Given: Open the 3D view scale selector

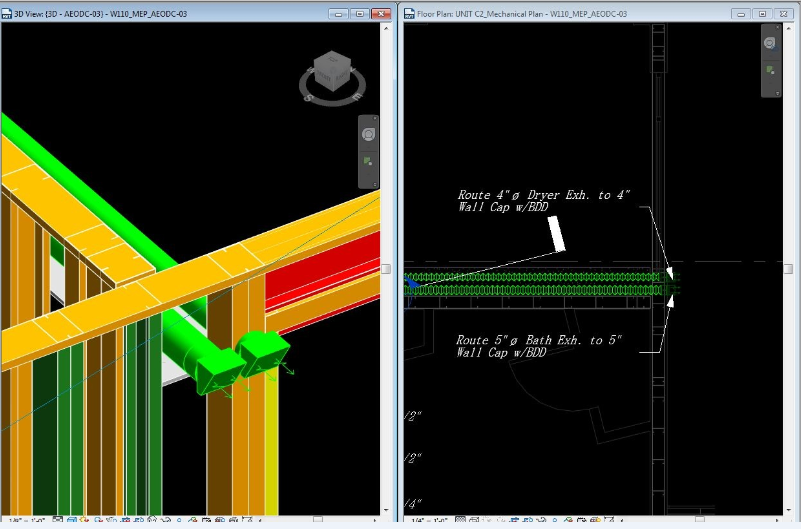Looking at the screenshot, I should coord(18,521).
